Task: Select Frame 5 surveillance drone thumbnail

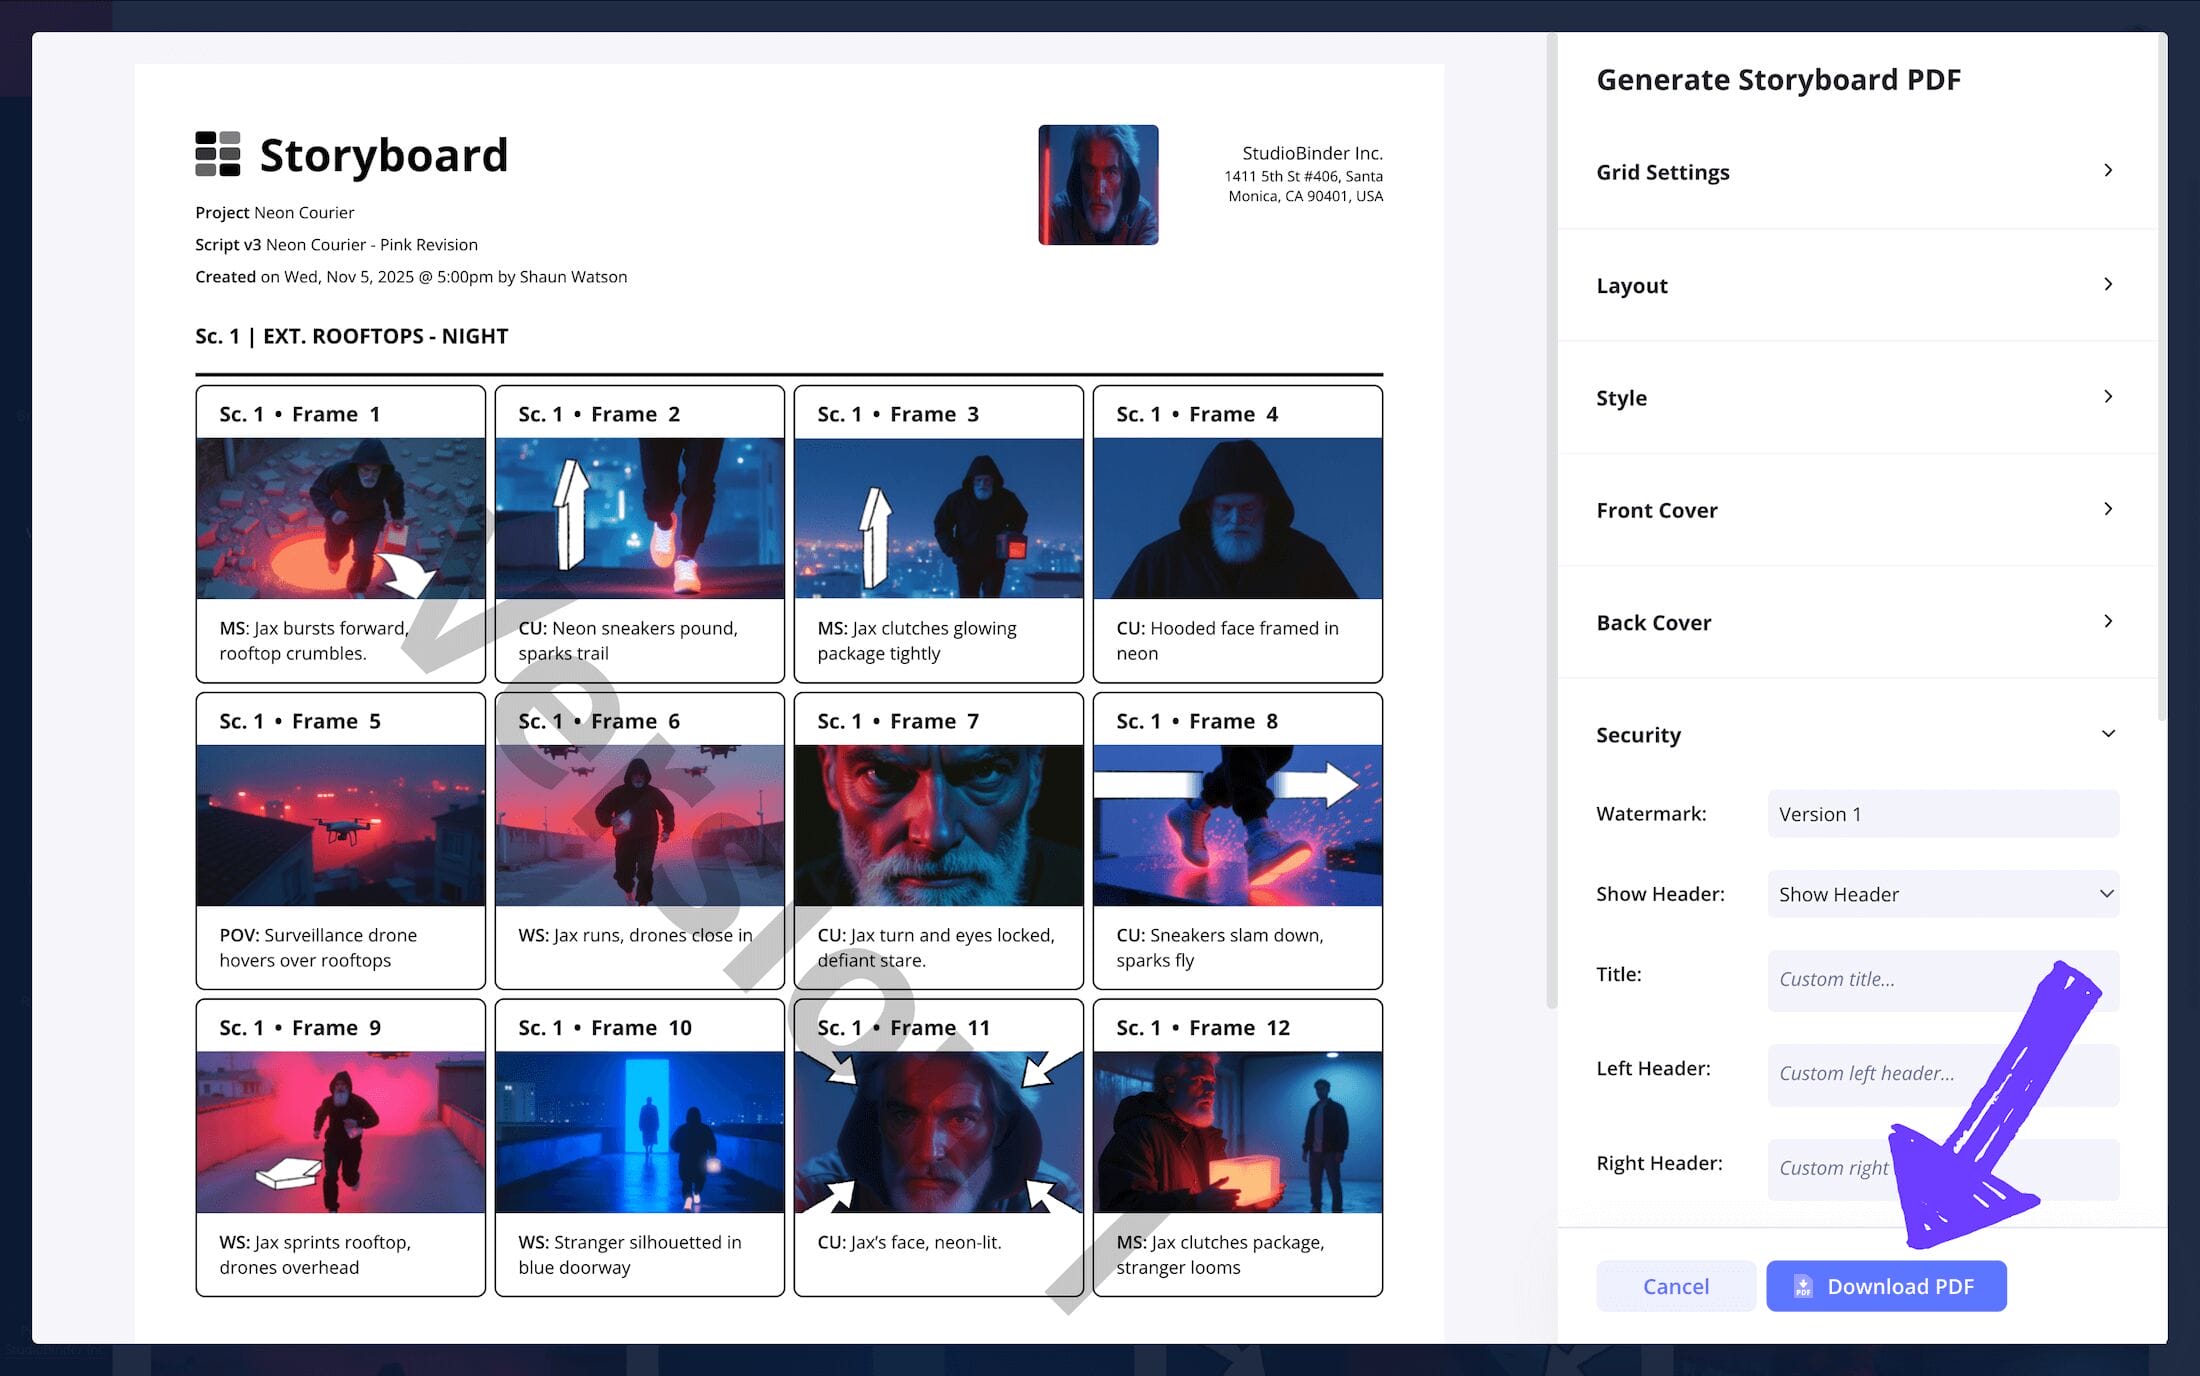Action: [x=340, y=824]
